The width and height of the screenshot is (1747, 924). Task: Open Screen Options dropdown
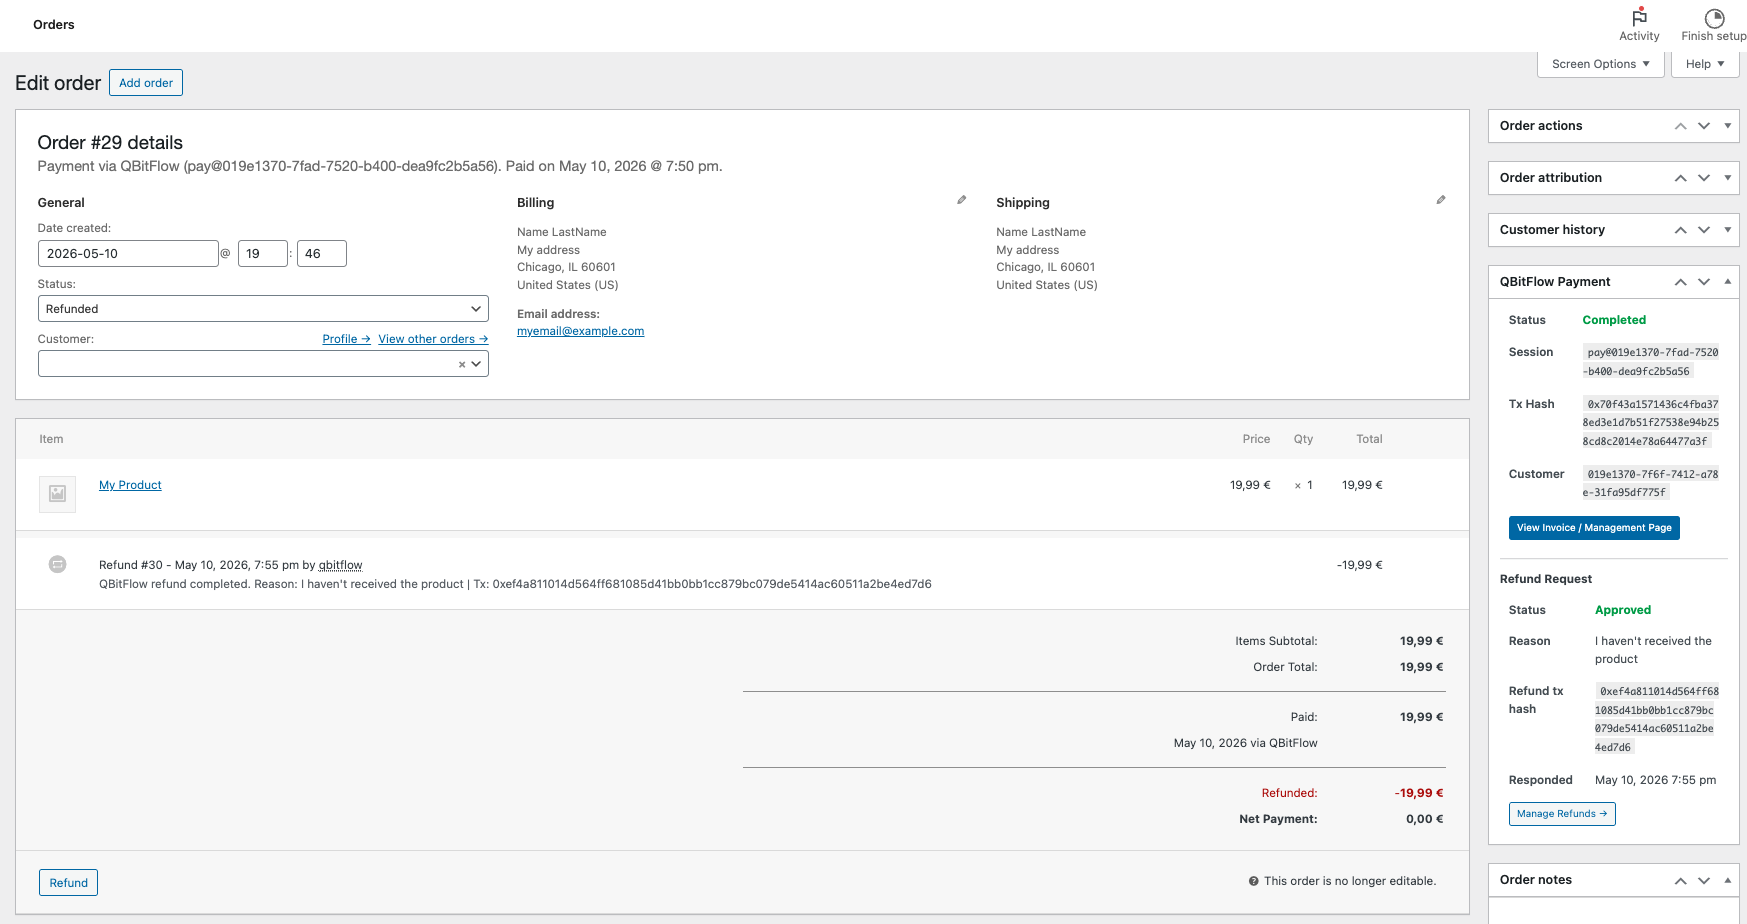pos(1601,64)
